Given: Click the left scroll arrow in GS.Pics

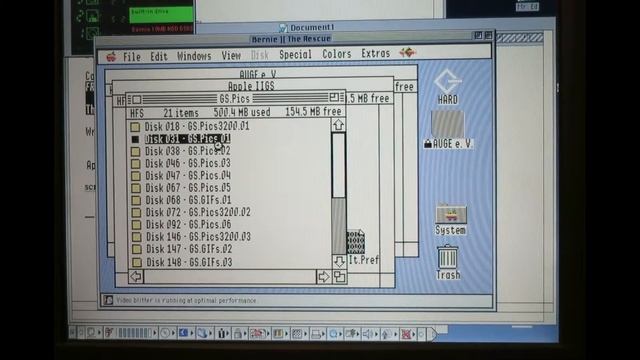Looking at the screenshot, I should coord(136,277).
